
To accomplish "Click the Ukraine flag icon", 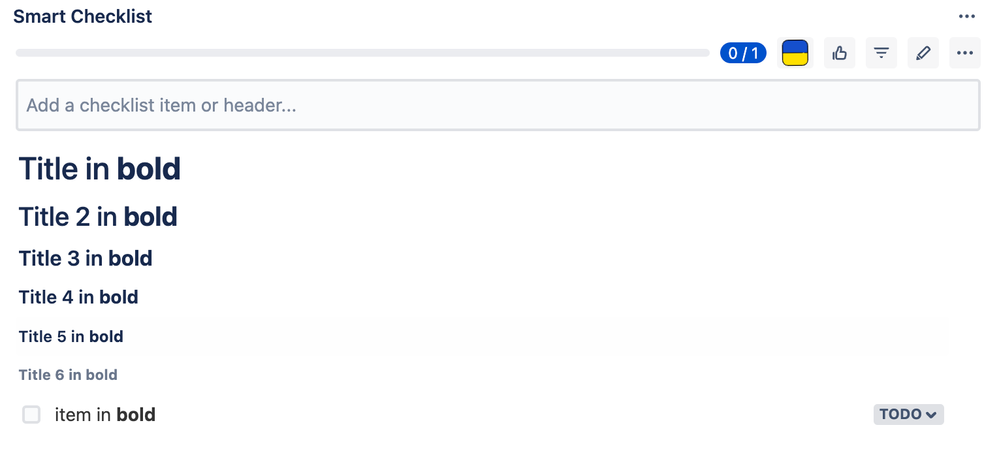I will [x=795, y=53].
